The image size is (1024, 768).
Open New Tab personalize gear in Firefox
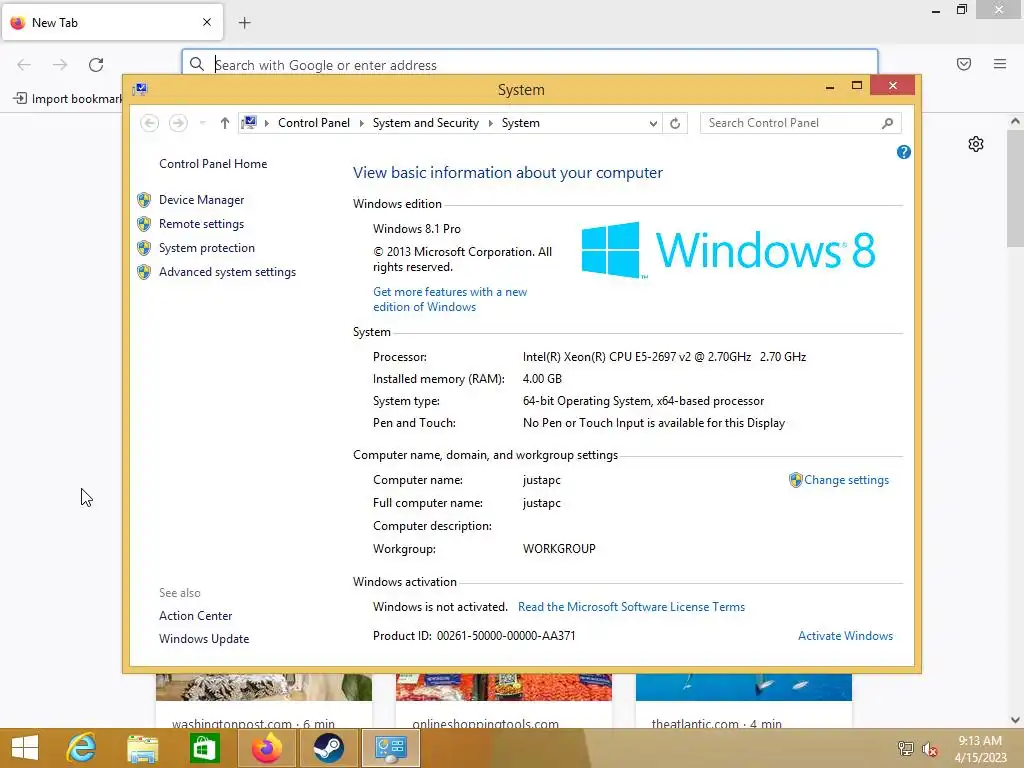tap(976, 144)
